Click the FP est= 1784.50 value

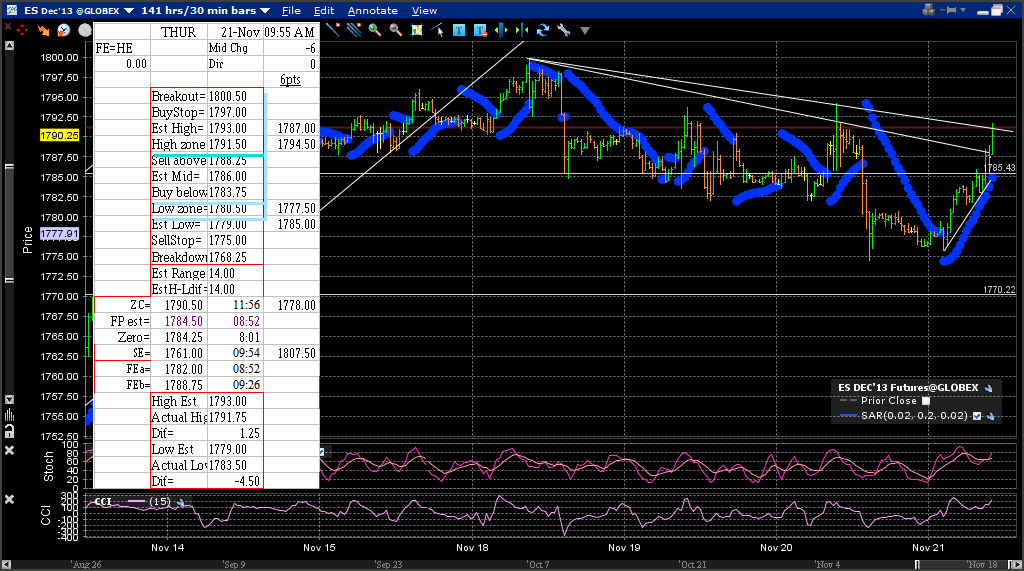184,321
